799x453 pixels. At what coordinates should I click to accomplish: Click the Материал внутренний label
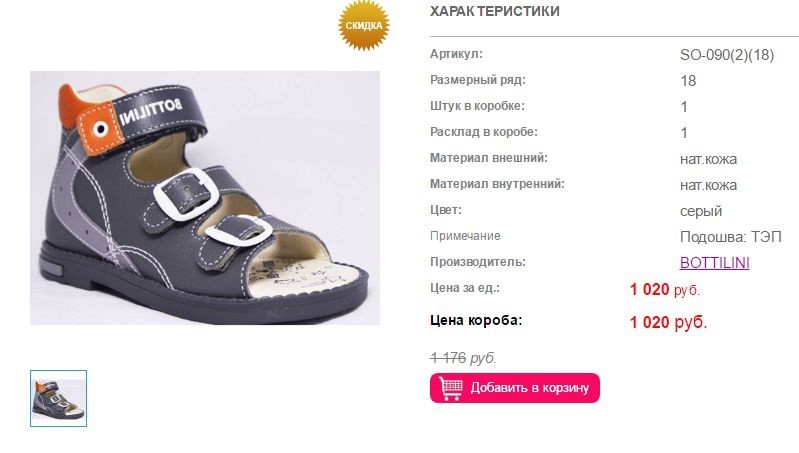tap(497, 184)
